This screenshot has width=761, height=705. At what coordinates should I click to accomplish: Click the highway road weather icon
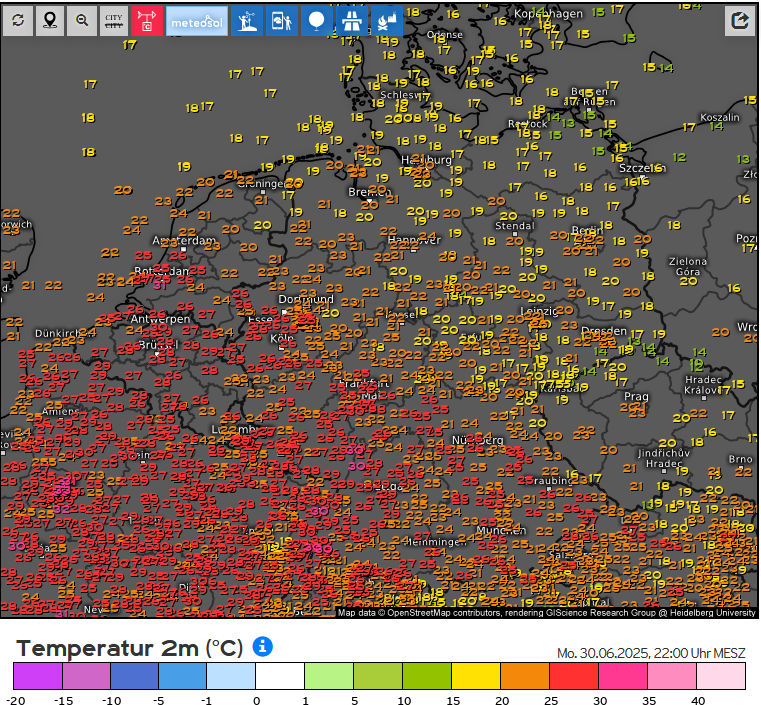pyautogui.click(x=351, y=21)
